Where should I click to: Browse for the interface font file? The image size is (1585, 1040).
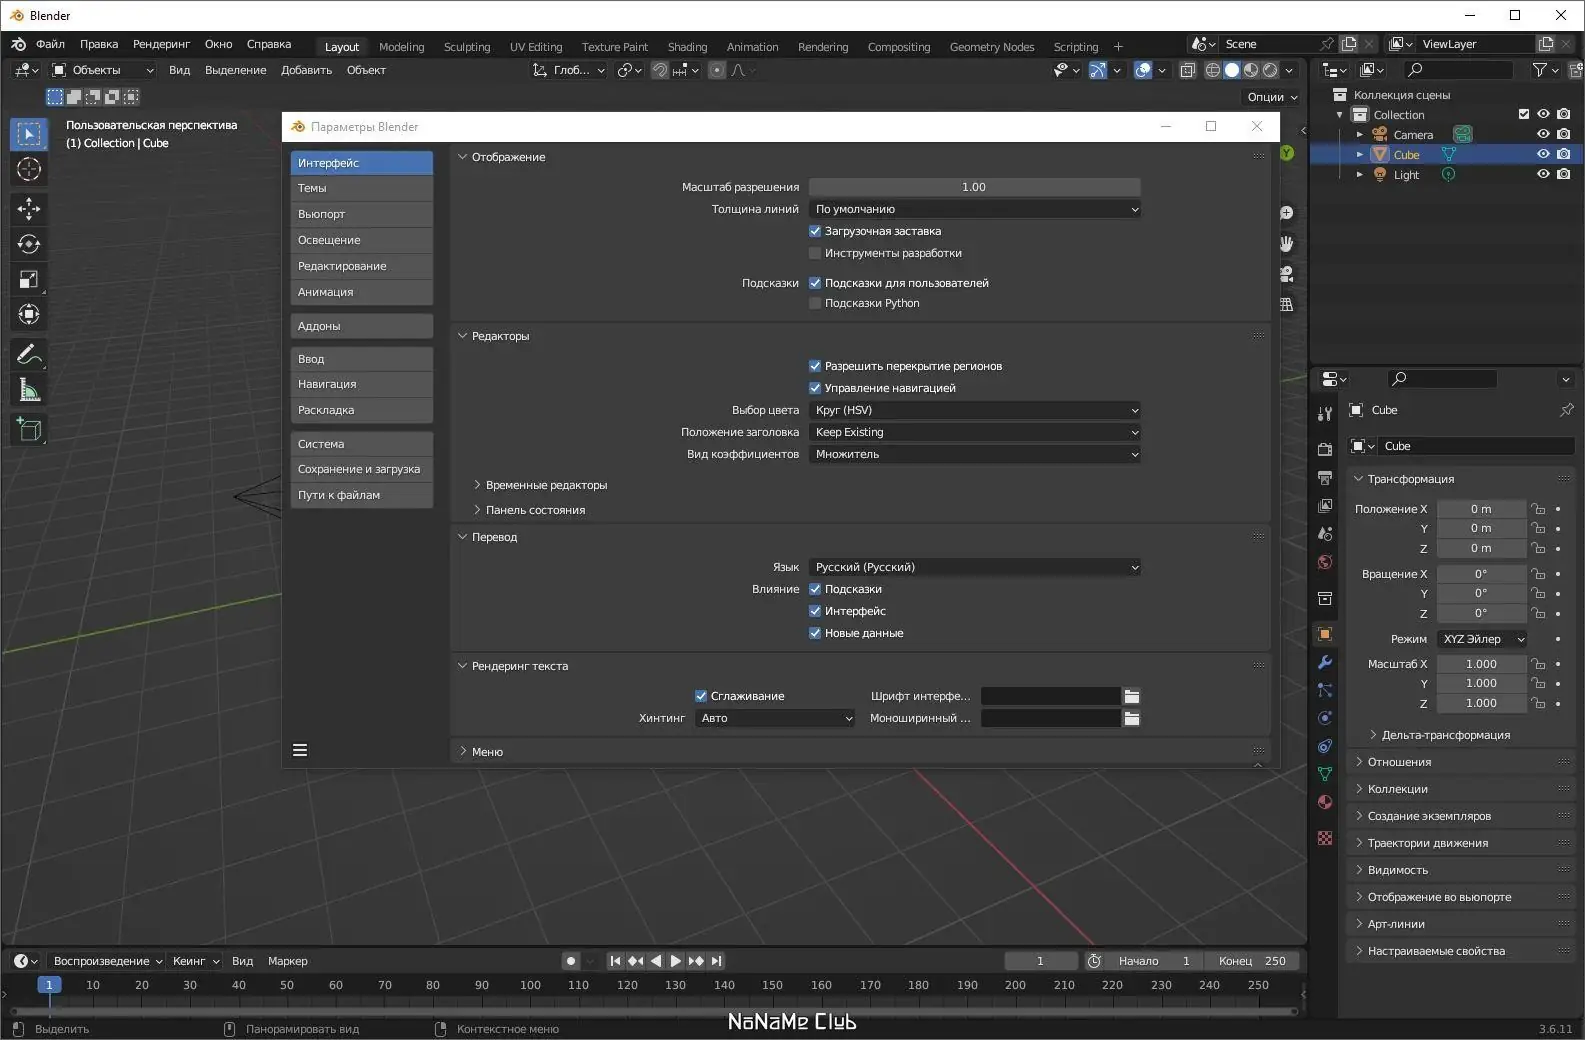pos(1131,696)
